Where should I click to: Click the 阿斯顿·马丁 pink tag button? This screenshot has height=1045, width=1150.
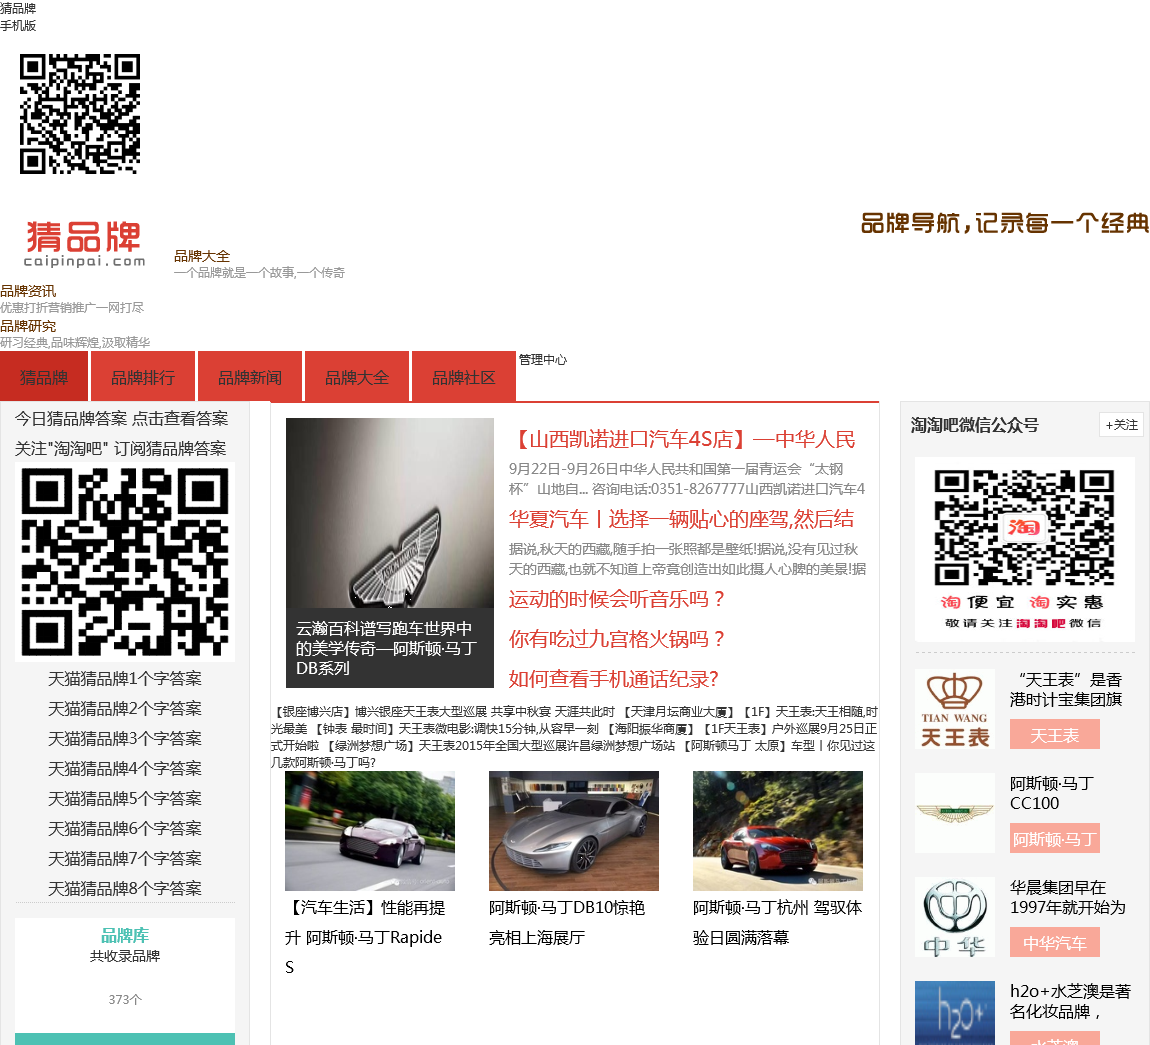point(1055,839)
